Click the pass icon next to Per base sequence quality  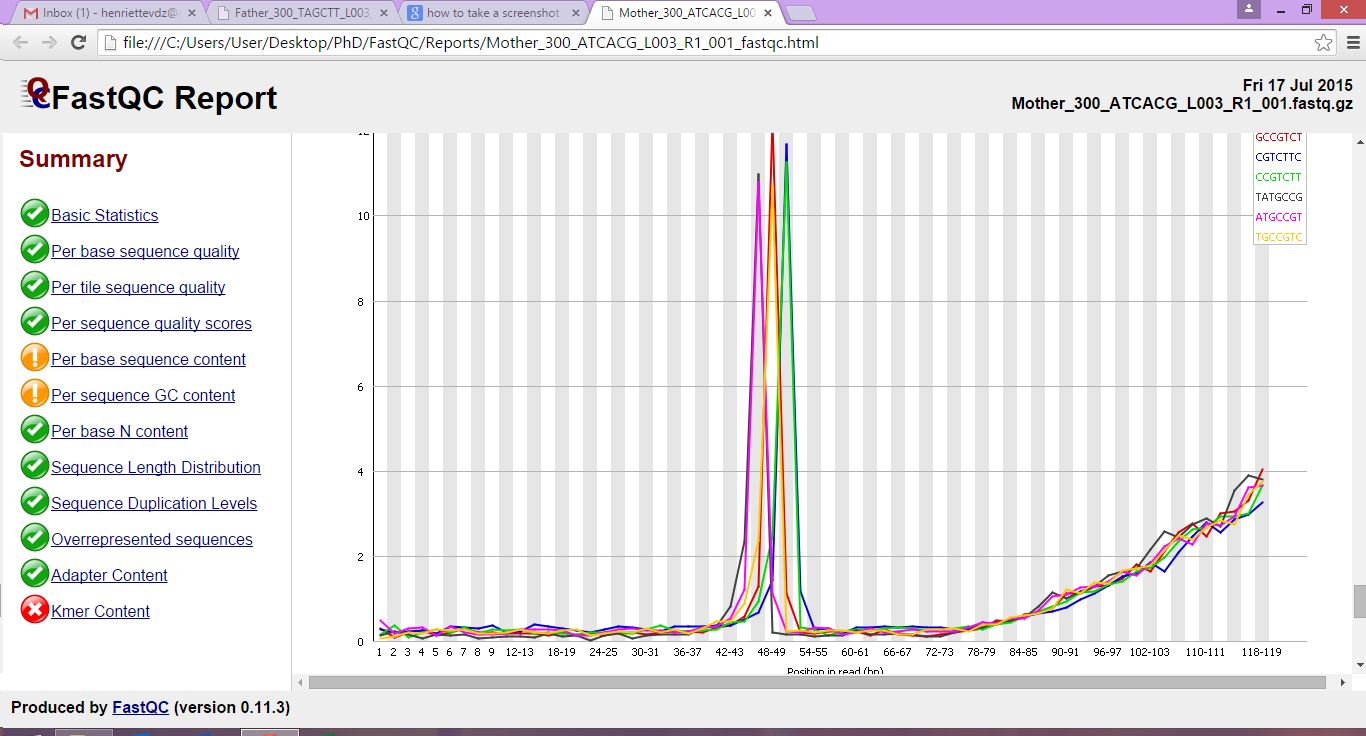pyautogui.click(x=35, y=250)
